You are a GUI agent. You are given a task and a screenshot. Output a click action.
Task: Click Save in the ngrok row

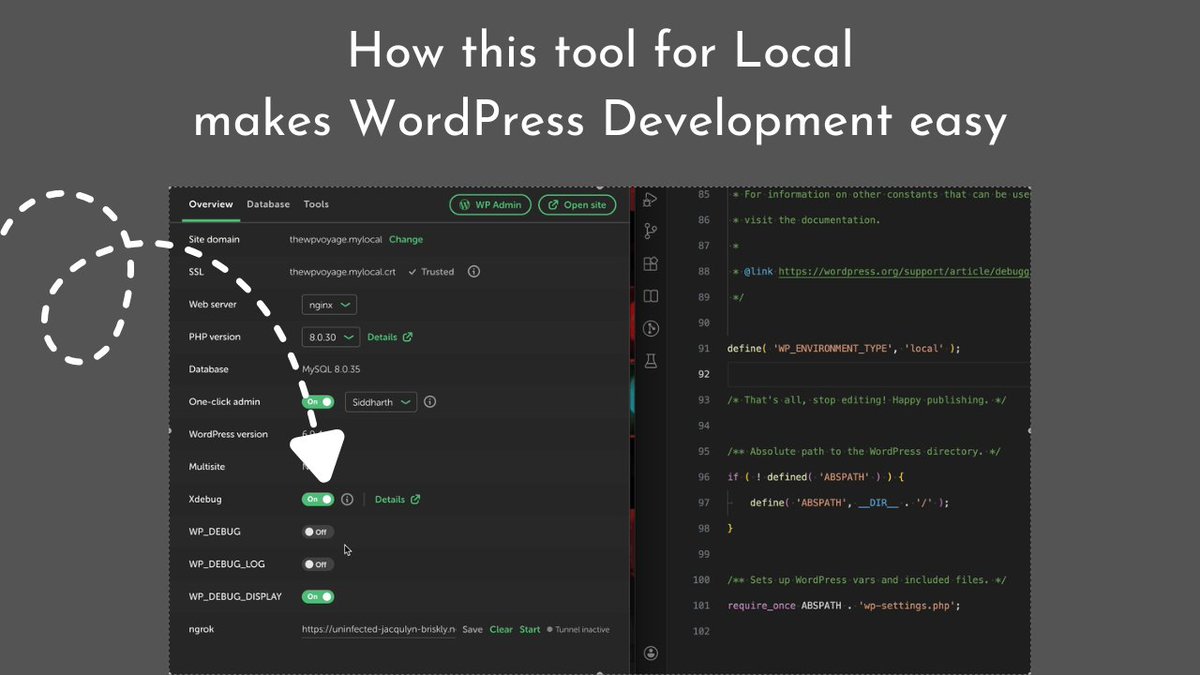(472, 629)
